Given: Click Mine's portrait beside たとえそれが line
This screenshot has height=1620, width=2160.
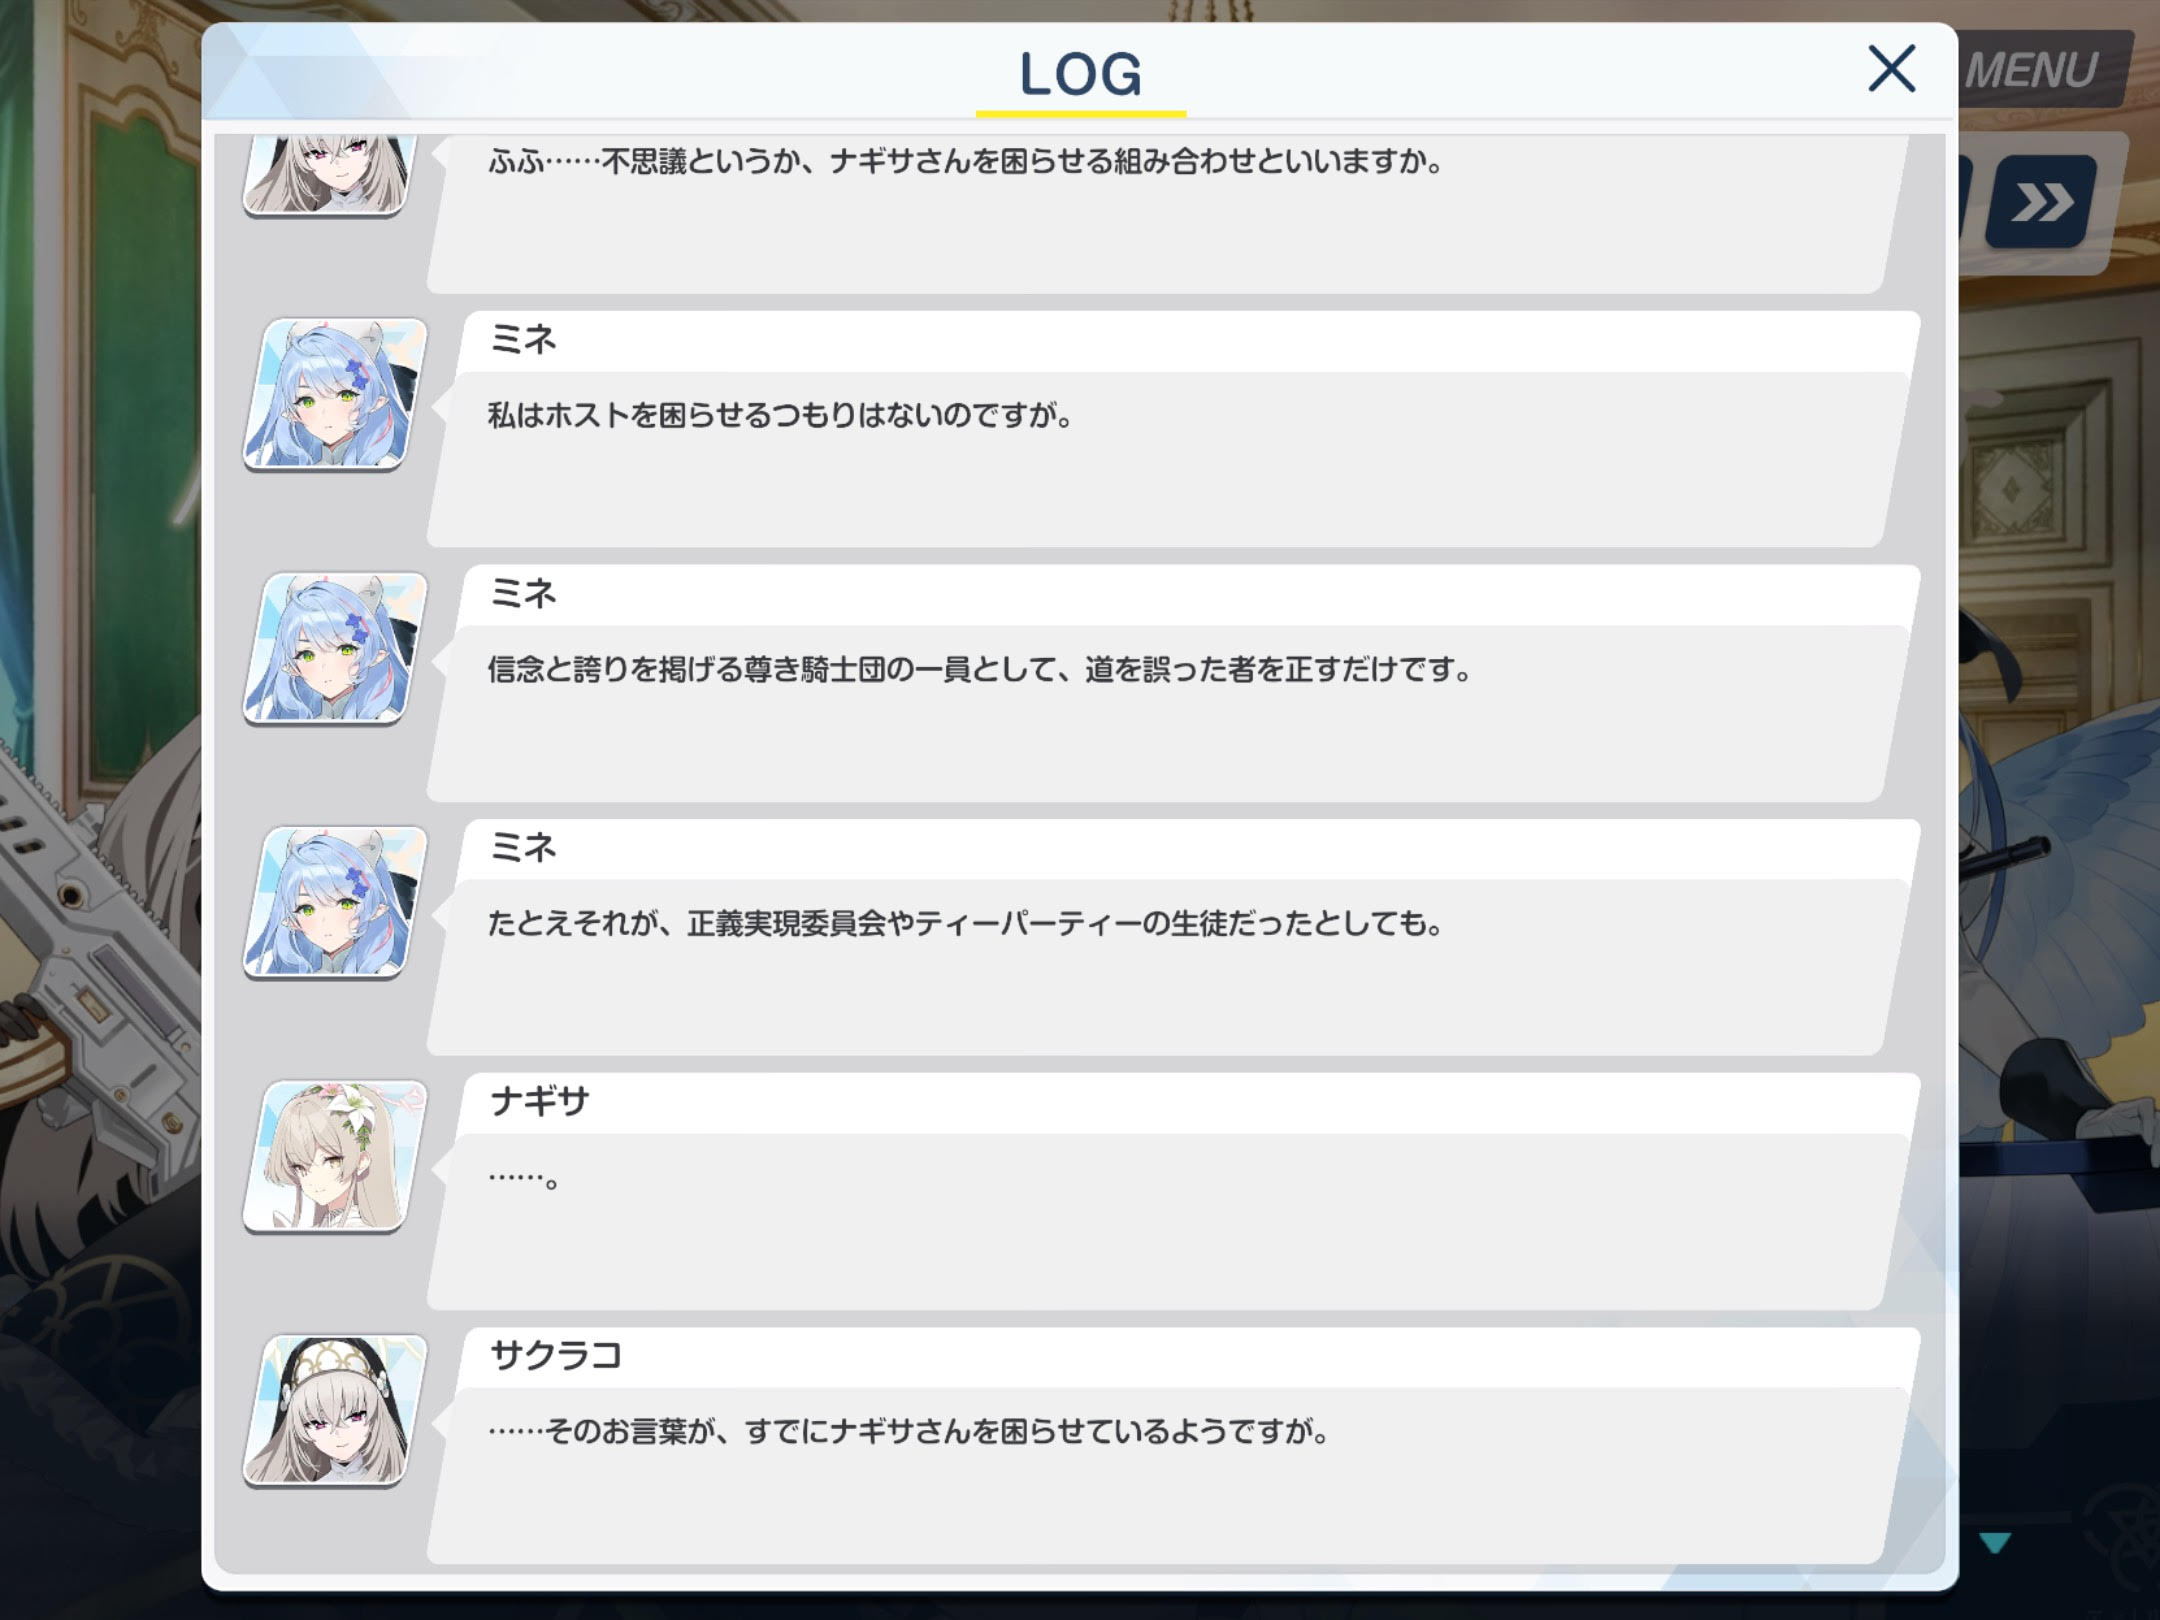Looking at the screenshot, I should pos(335,902).
